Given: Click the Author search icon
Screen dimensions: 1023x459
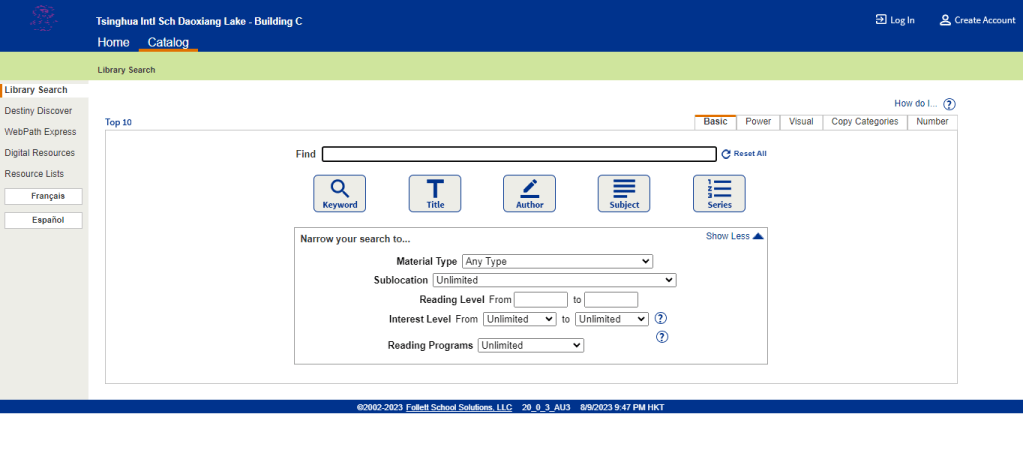Looking at the screenshot, I should tap(529, 193).
